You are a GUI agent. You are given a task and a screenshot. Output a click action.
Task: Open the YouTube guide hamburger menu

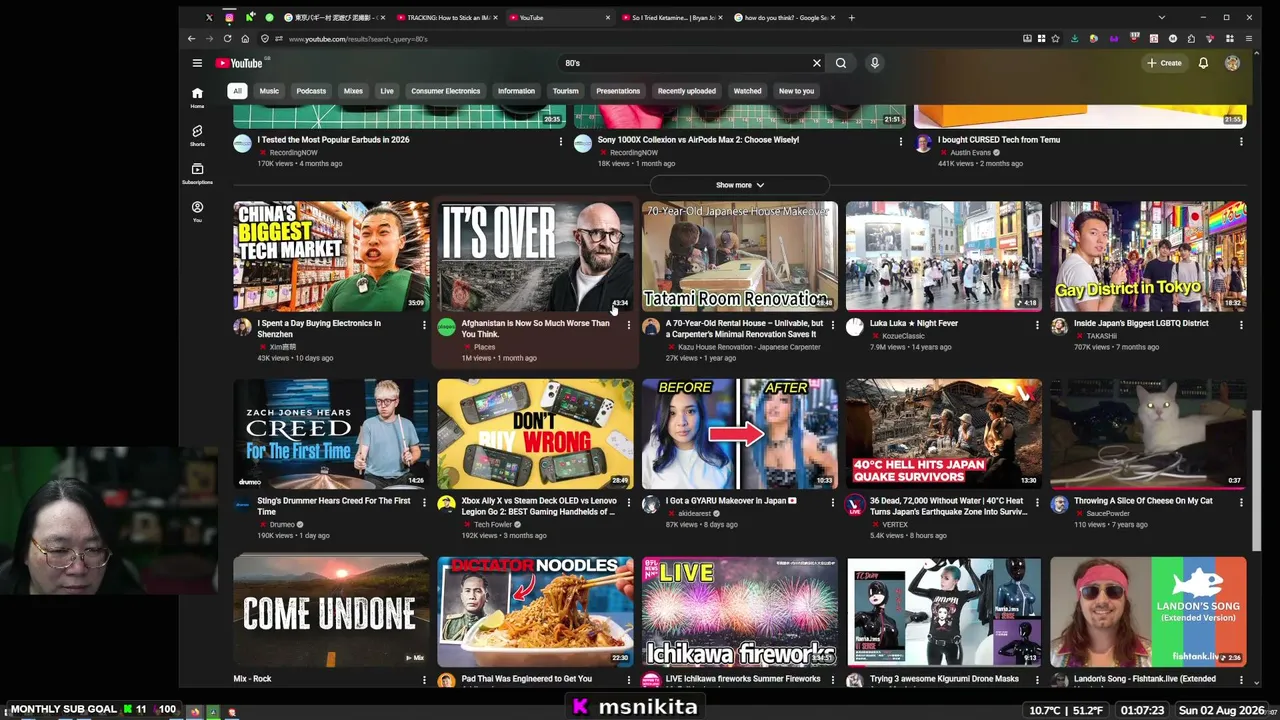pos(197,63)
